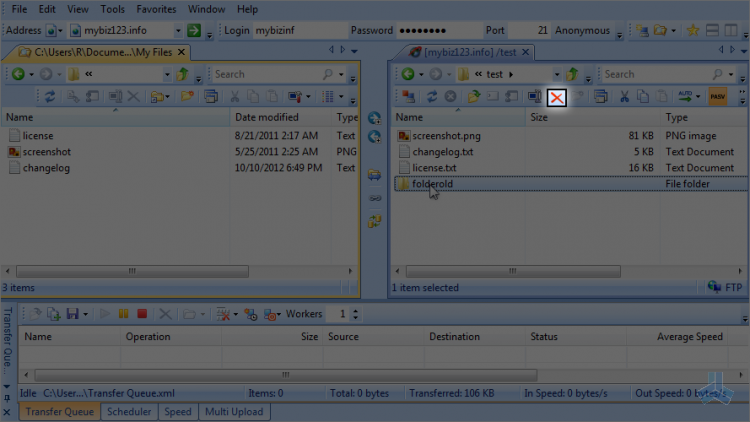Image resolution: width=750 pixels, height=422 pixels.
Task: Open the File menu
Action: coord(19,9)
